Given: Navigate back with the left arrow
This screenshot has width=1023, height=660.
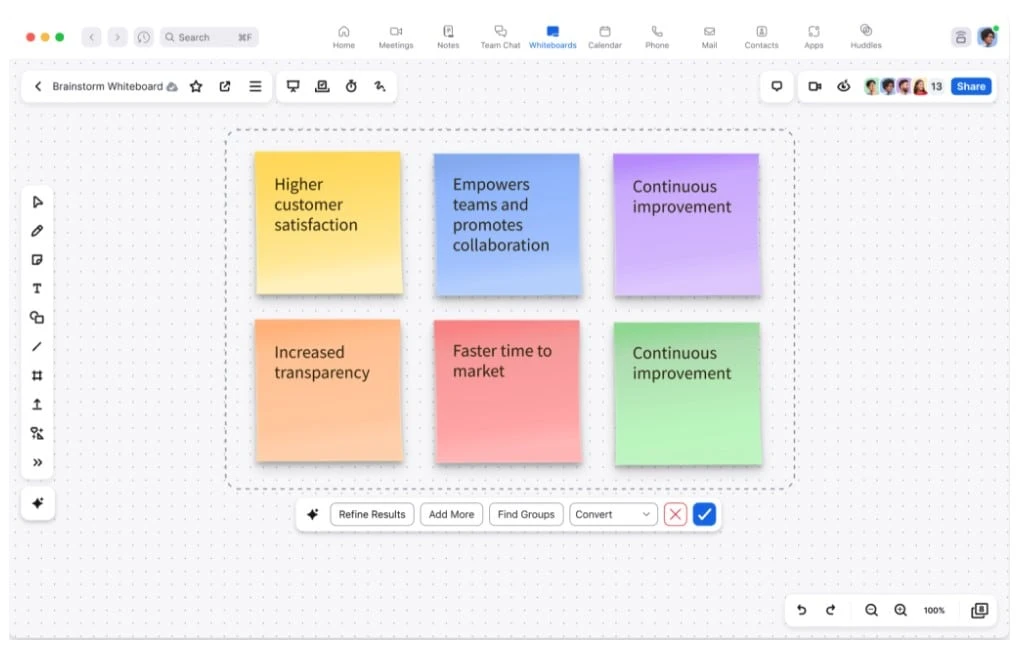Looking at the screenshot, I should click(91, 37).
